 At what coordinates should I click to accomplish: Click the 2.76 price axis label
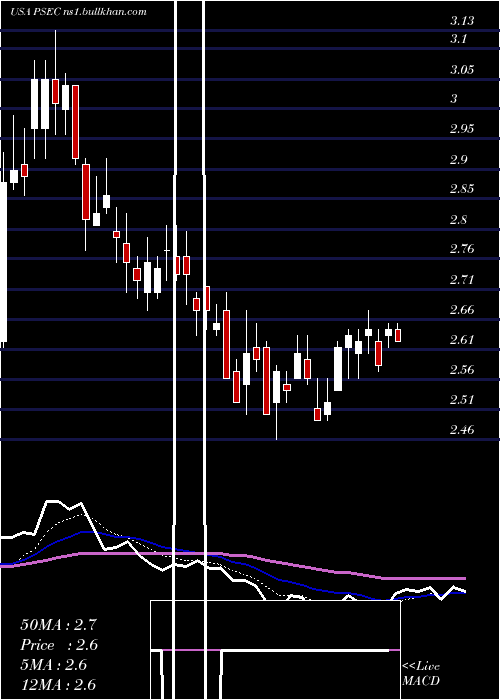tap(462, 249)
